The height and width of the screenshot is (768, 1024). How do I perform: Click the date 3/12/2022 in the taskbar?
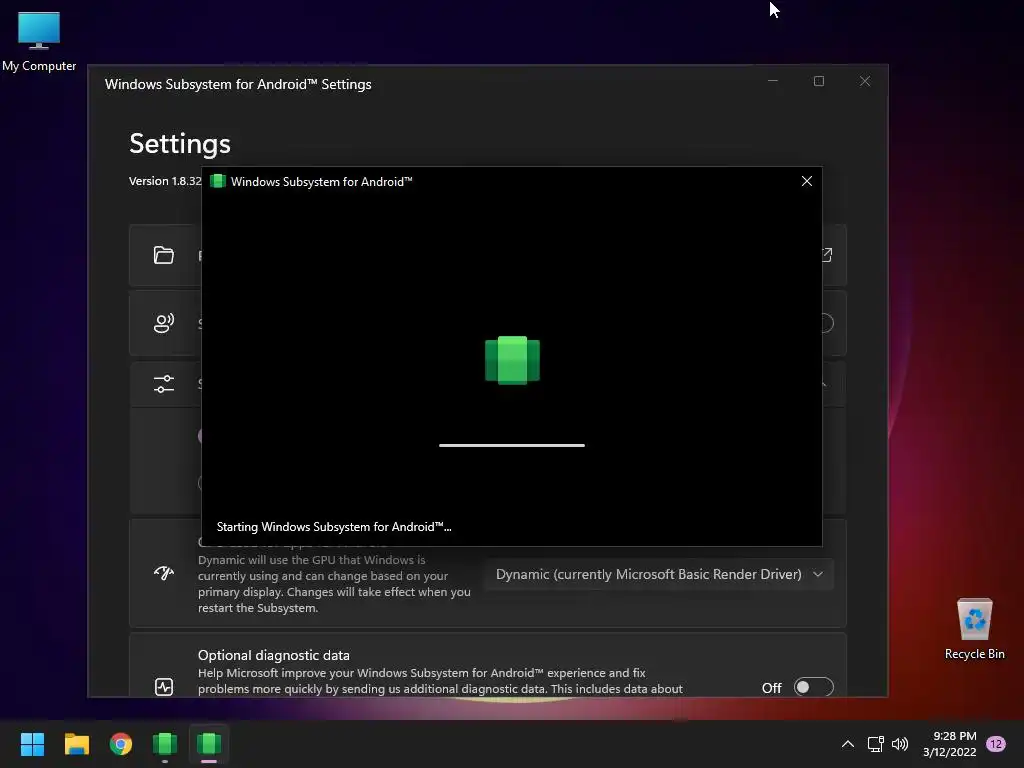click(x=949, y=752)
